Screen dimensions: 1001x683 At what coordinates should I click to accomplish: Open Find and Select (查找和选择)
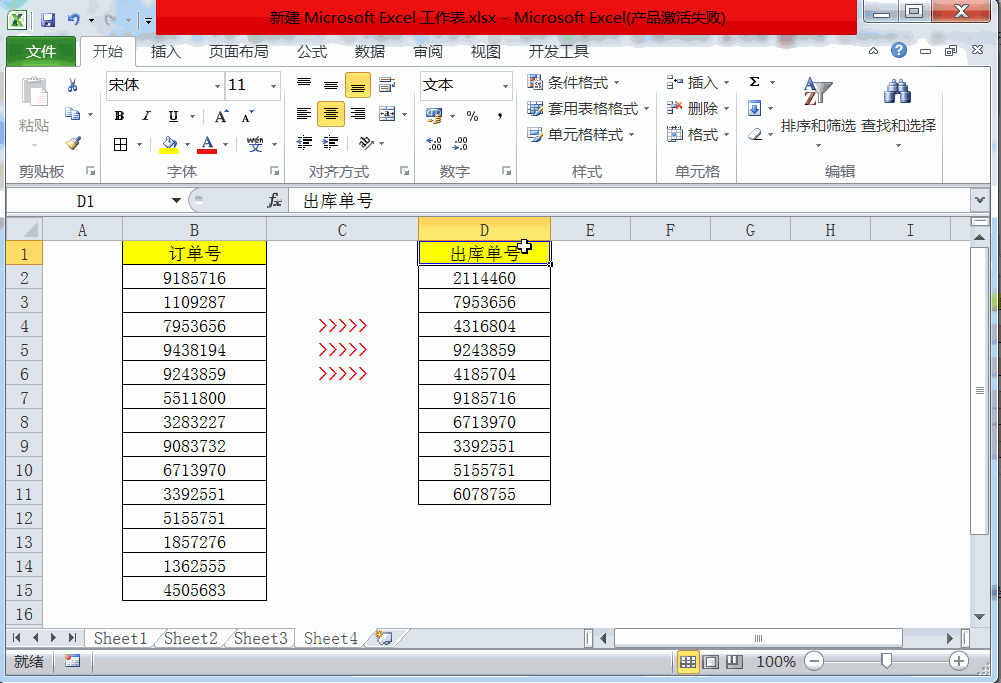click(898, 113)
